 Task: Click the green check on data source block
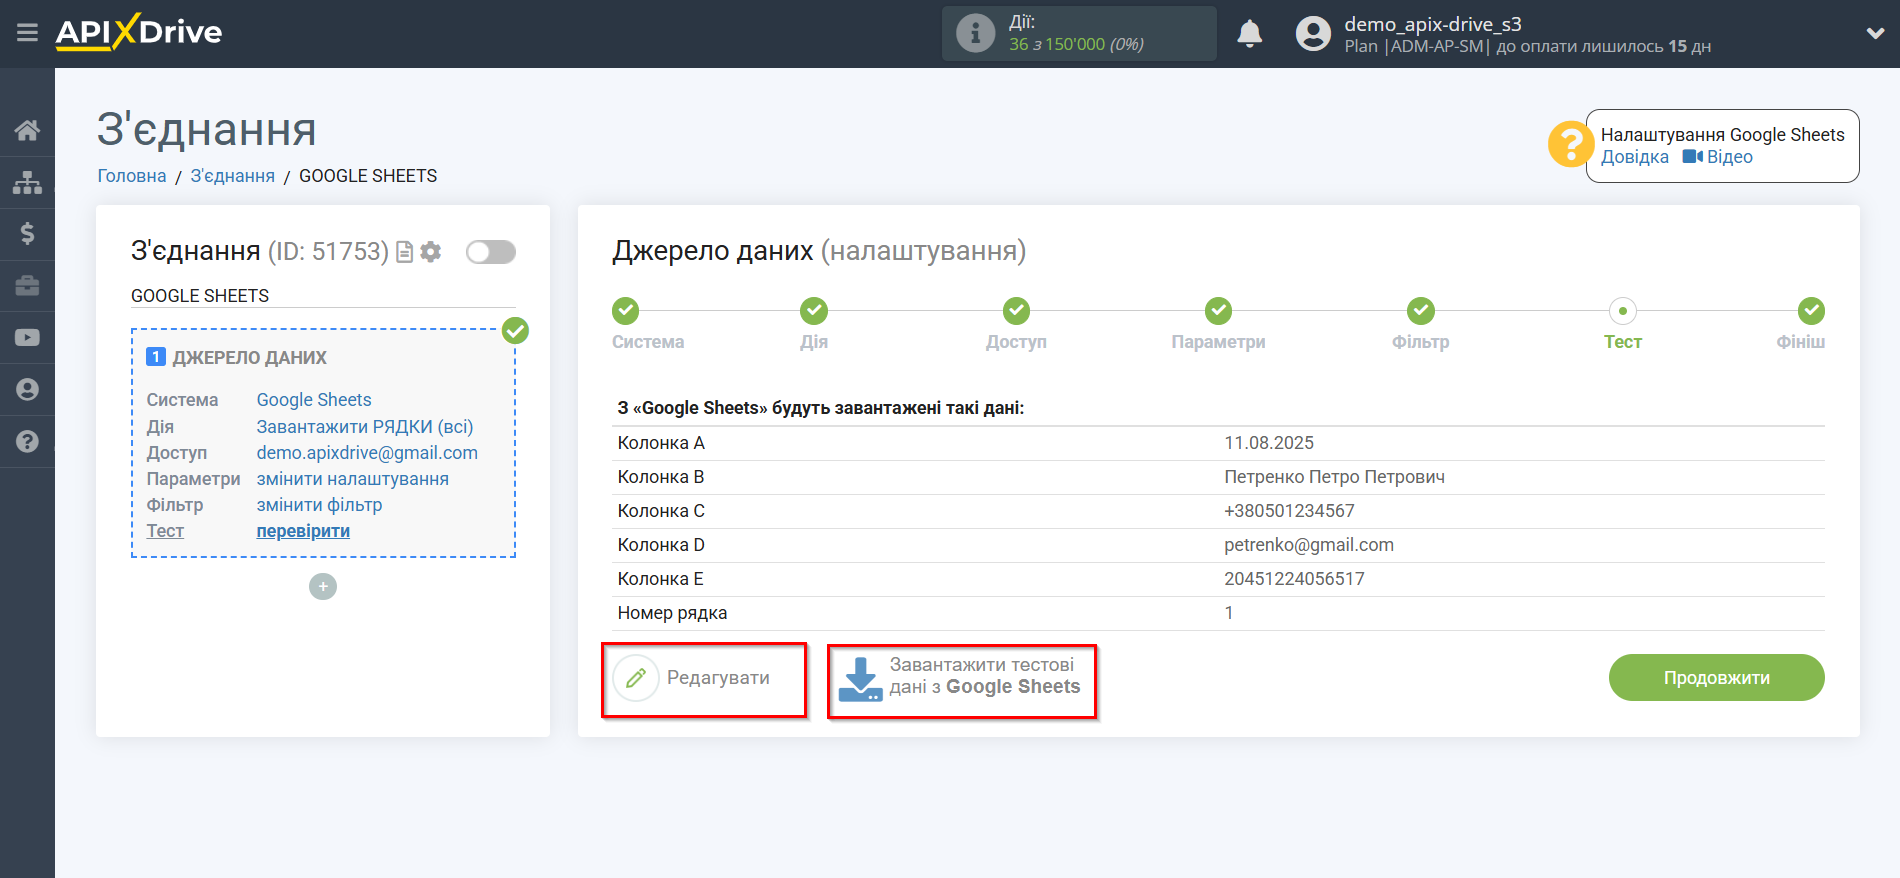[x=515, y=330]
